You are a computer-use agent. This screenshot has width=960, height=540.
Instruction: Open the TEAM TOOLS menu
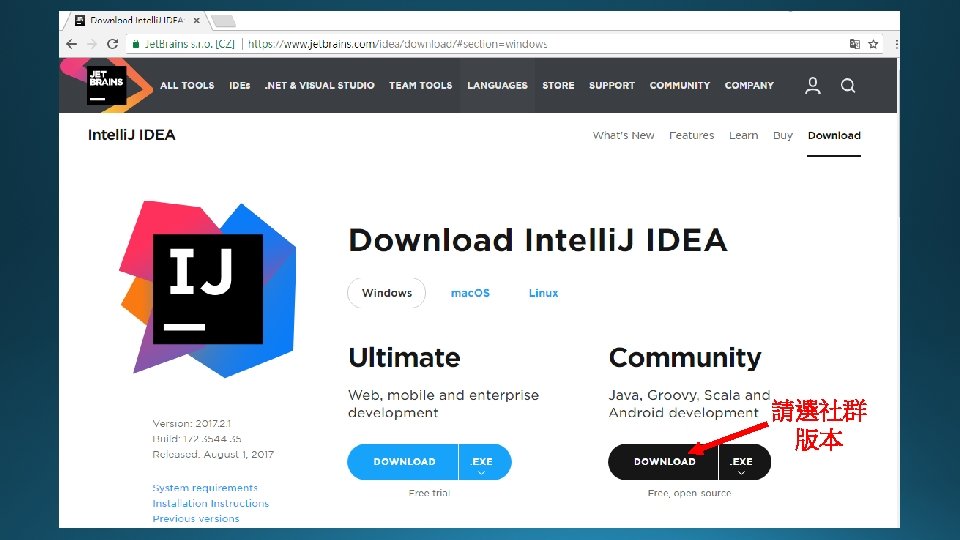421,86
